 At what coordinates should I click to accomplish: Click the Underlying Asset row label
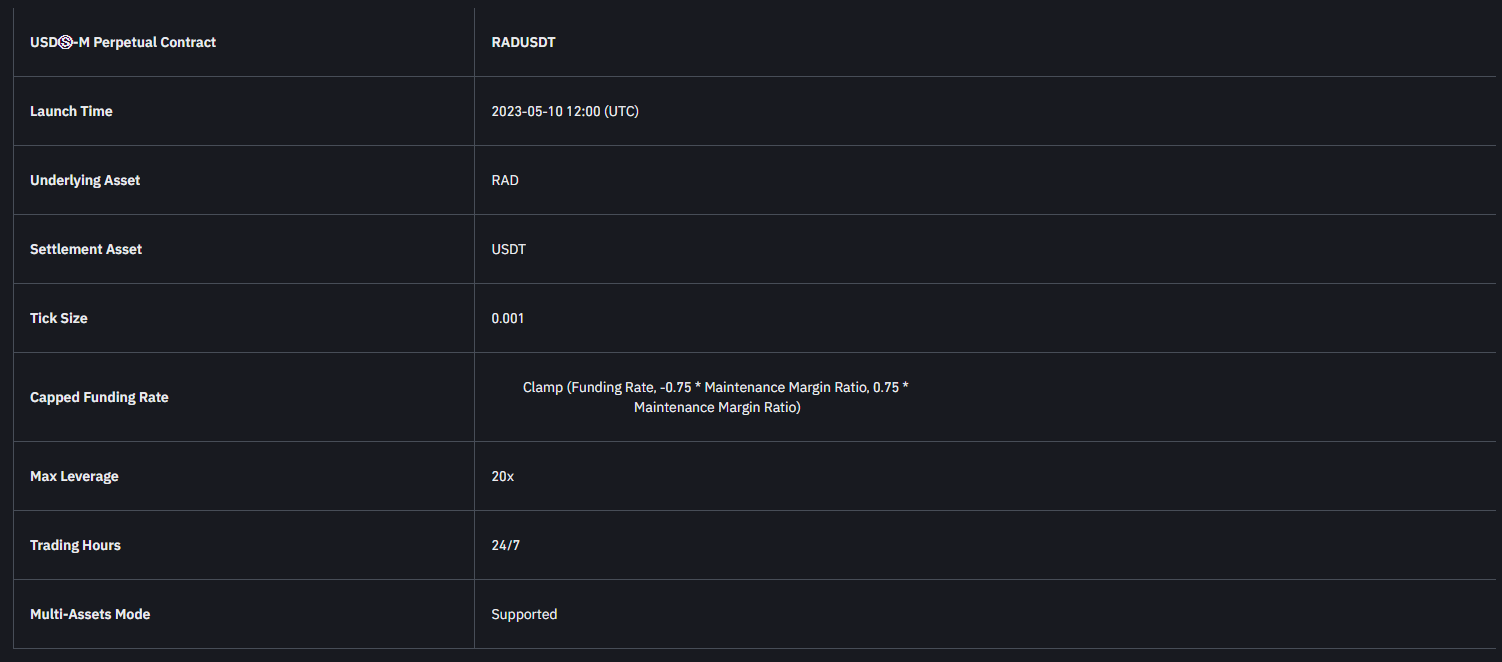point(85,180)
